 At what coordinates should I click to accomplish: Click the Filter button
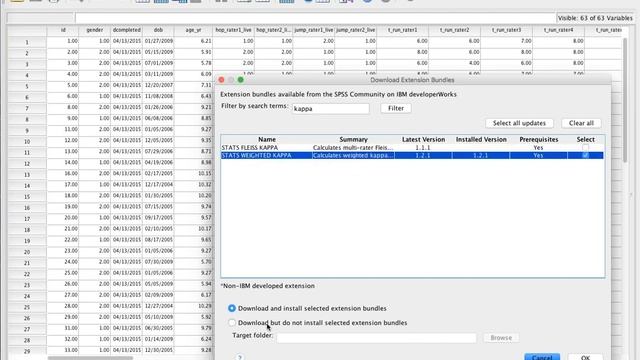coord(396,108)
